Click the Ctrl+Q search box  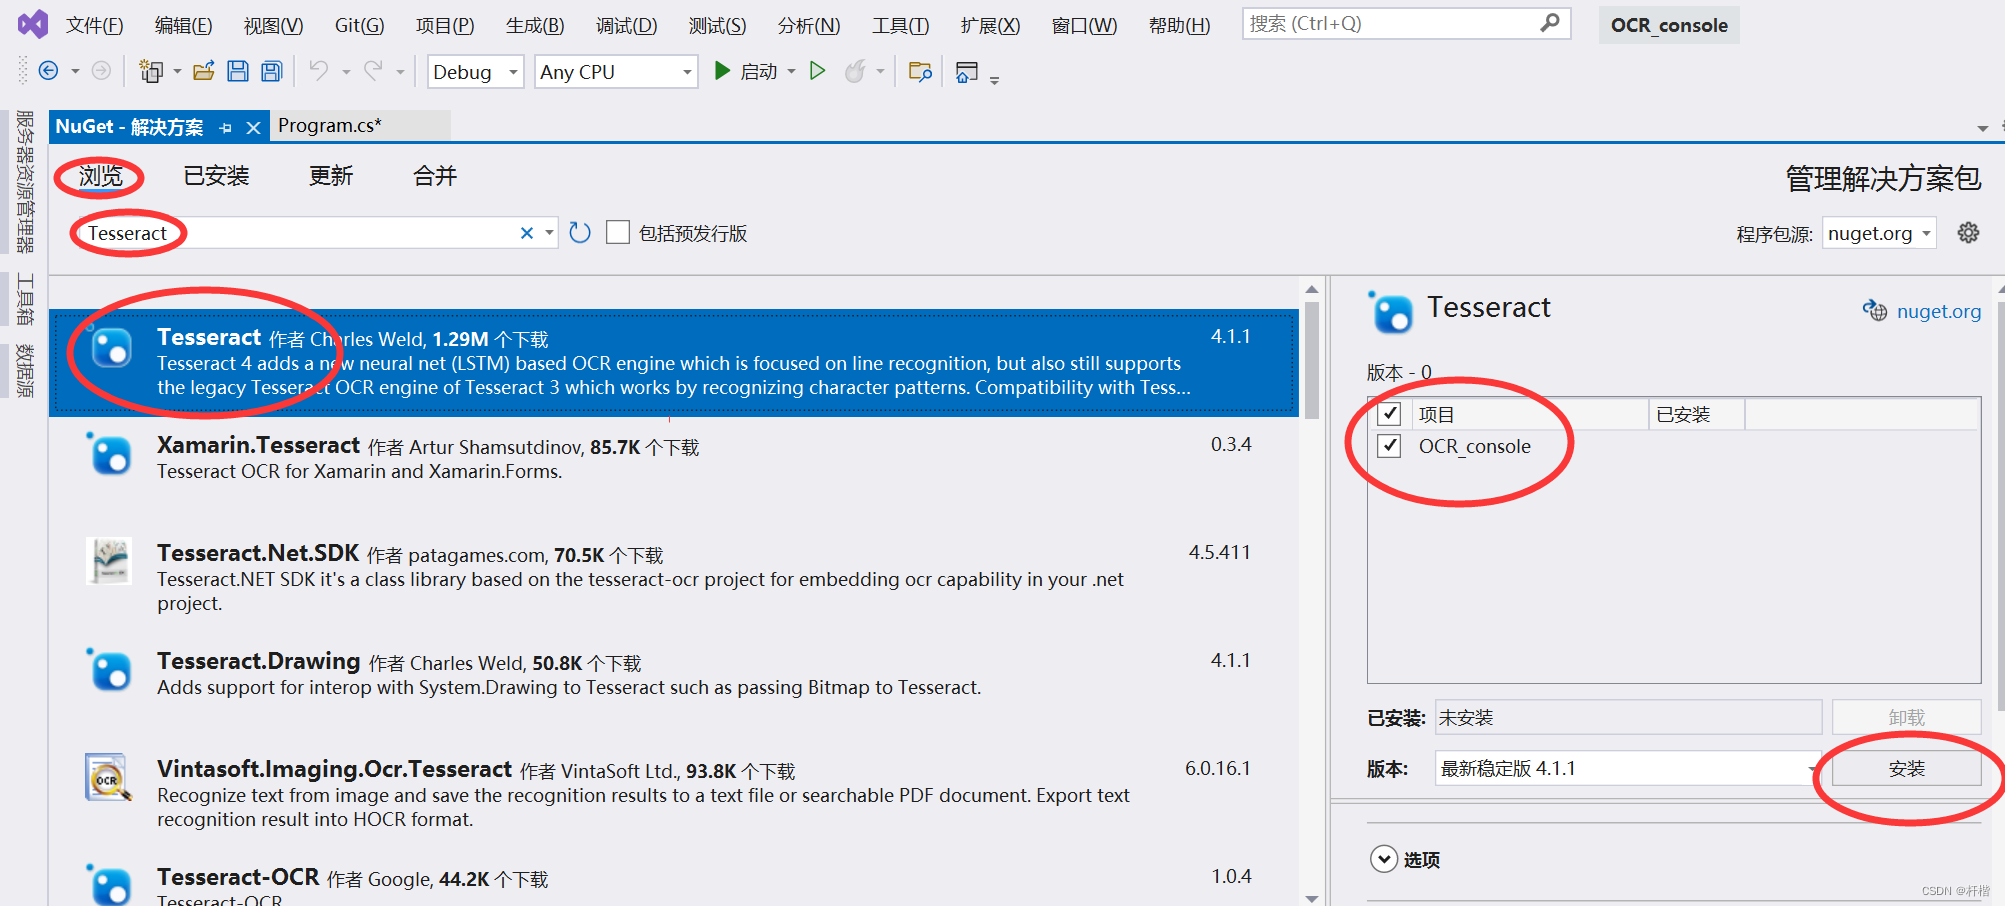[1406, 23]
